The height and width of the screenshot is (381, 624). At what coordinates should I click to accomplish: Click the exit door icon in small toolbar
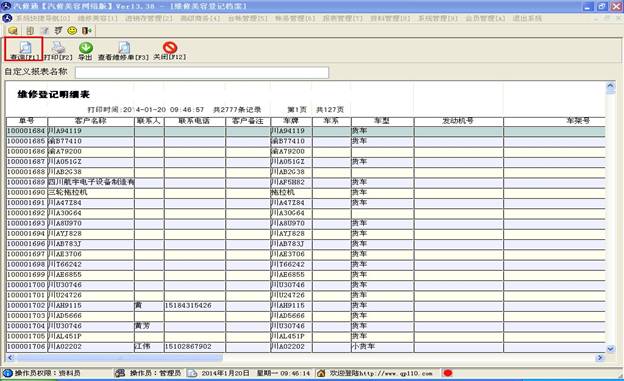coord(87,30)
